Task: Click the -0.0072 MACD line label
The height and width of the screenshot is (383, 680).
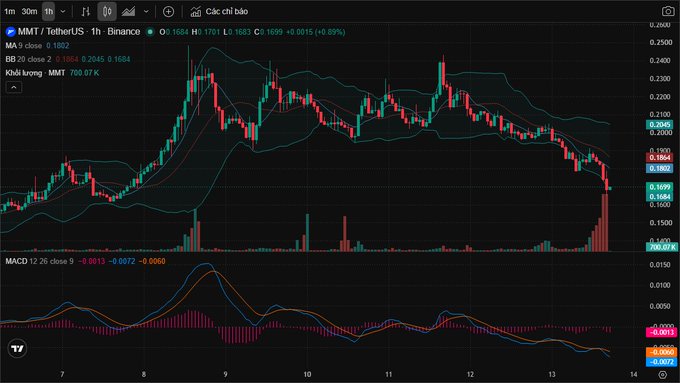Action: [x=661, y=362]
